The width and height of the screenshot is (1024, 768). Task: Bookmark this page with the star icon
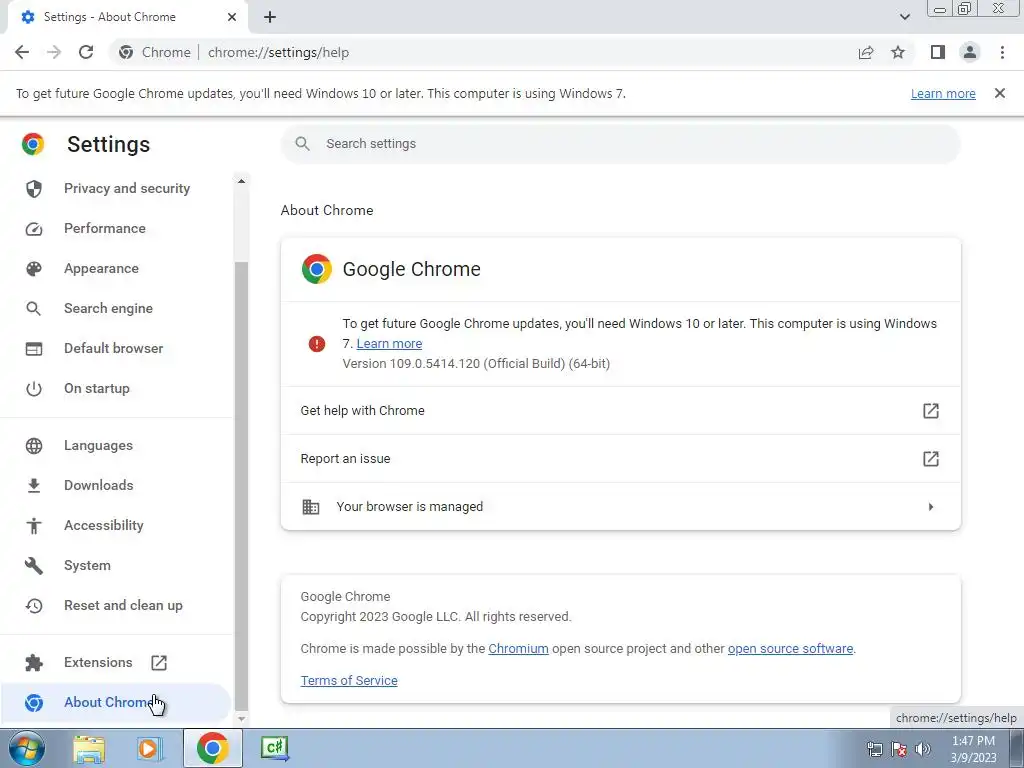[x=898, y=52]
